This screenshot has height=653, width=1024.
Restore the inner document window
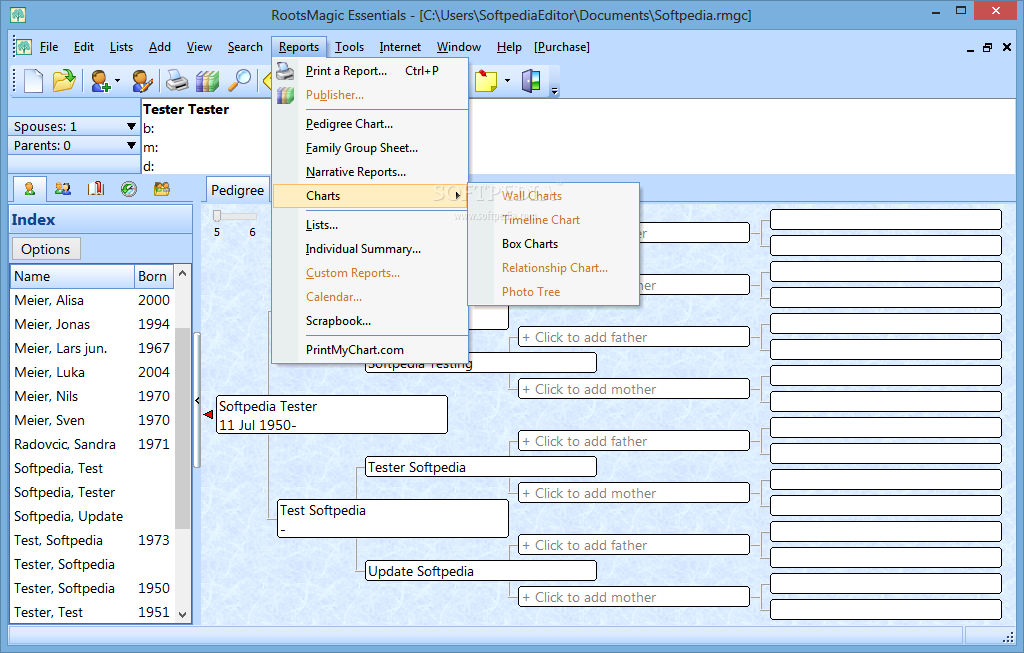(x=987, y=47)
